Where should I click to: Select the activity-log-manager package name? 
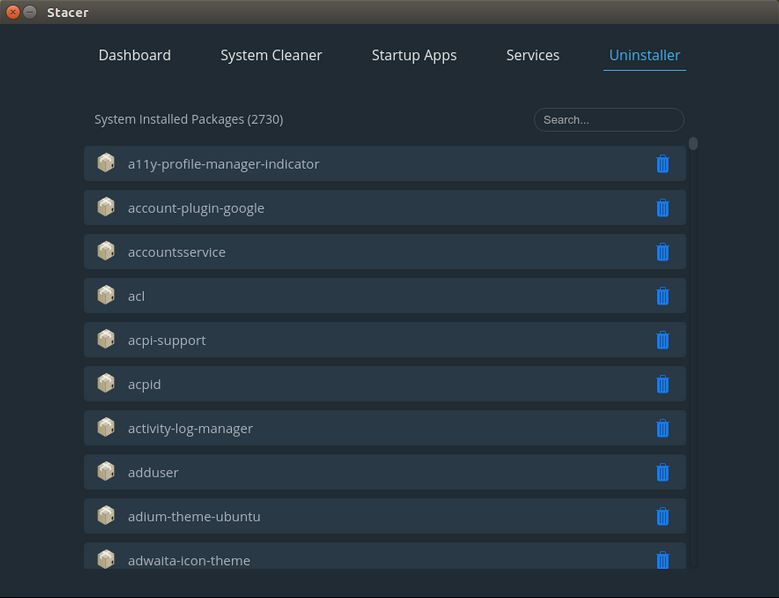[x=190, y=429]
